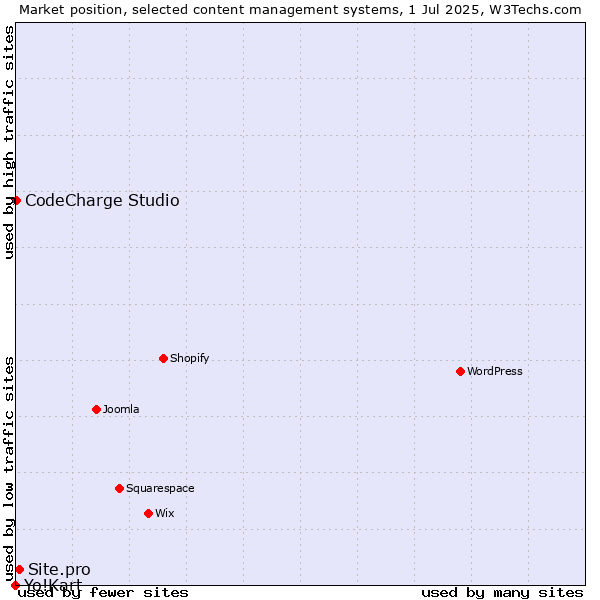Click the CodeCharge Studio red data point
The width and height of the screenshot is (600, 600).
coord(16,201)
